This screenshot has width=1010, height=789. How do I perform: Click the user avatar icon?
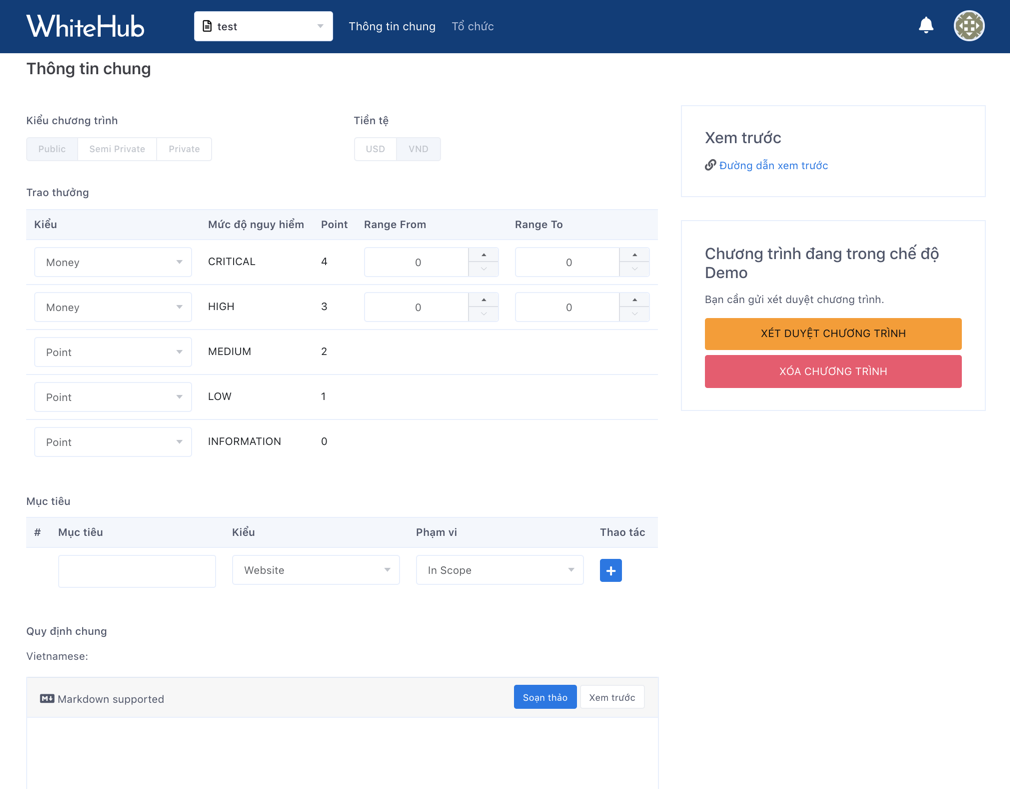tap(968, 25)
